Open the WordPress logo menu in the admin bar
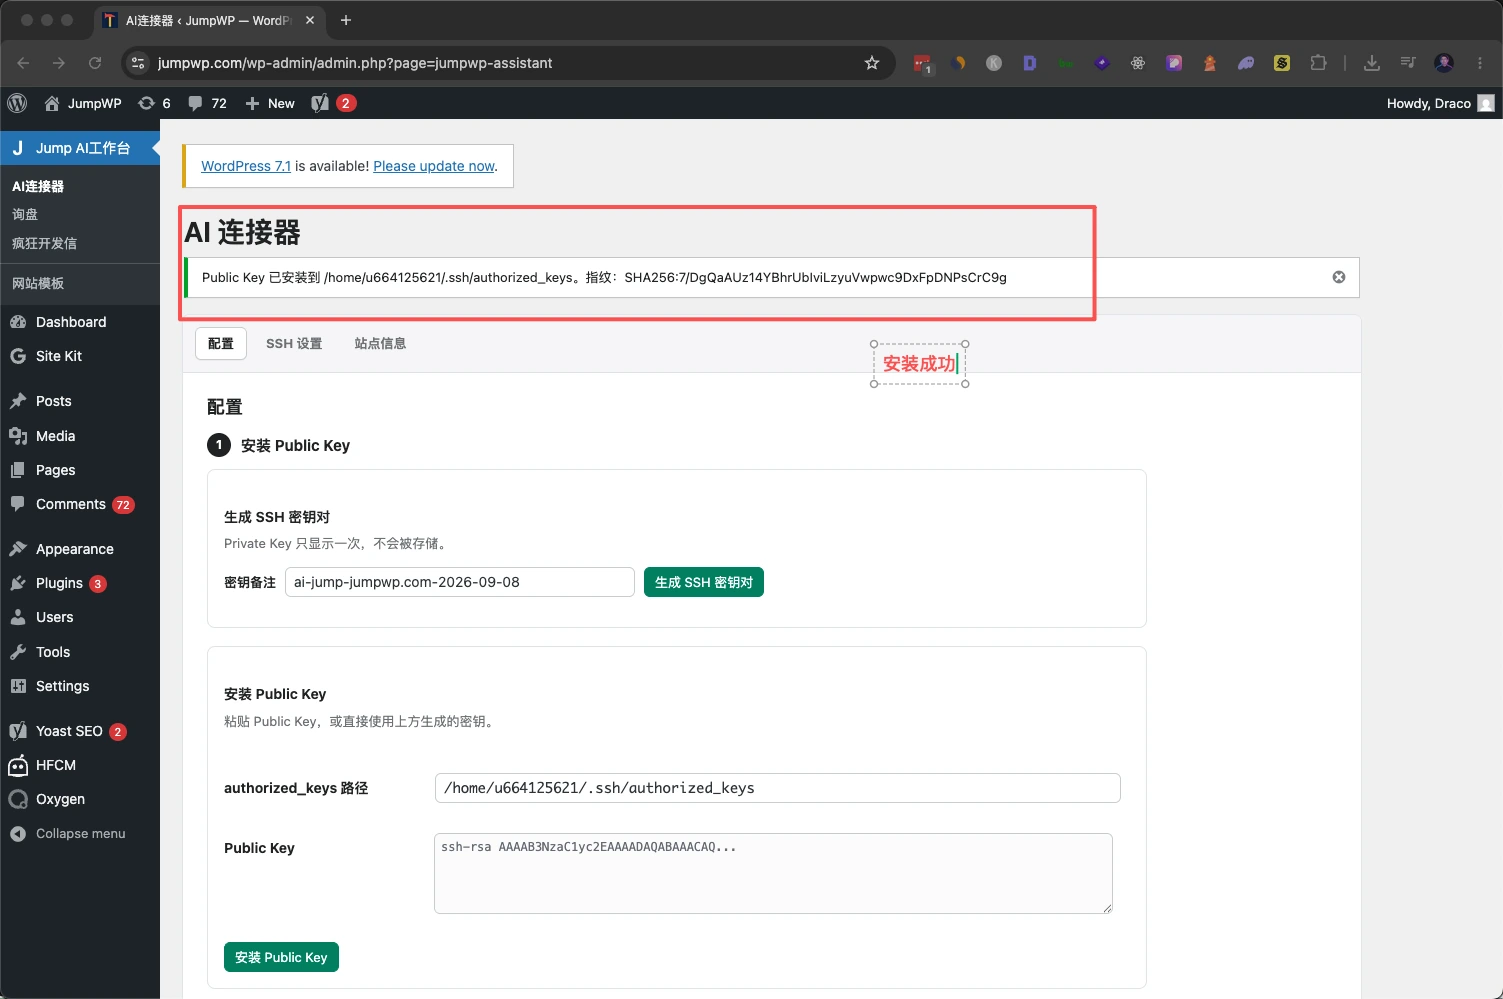The image size is (1503, 999). [17, 103]
